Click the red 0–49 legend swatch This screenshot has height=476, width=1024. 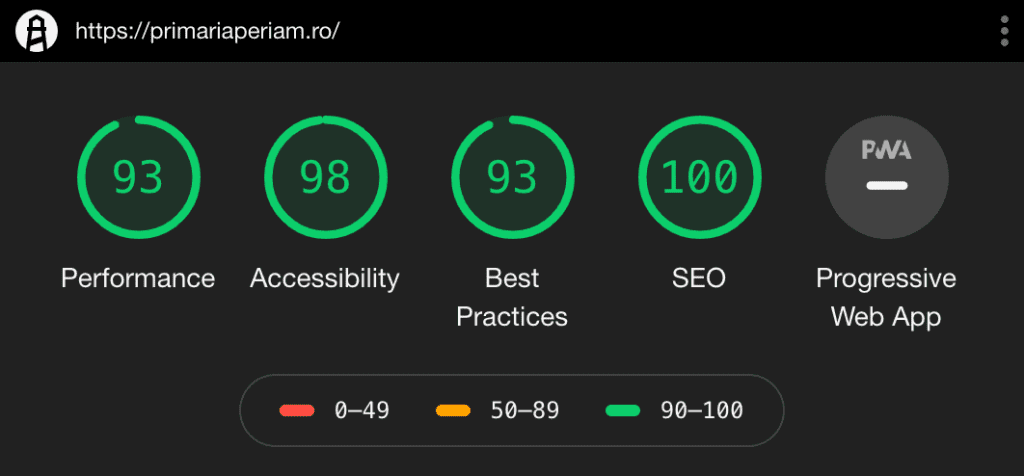(x=297, y=410)
